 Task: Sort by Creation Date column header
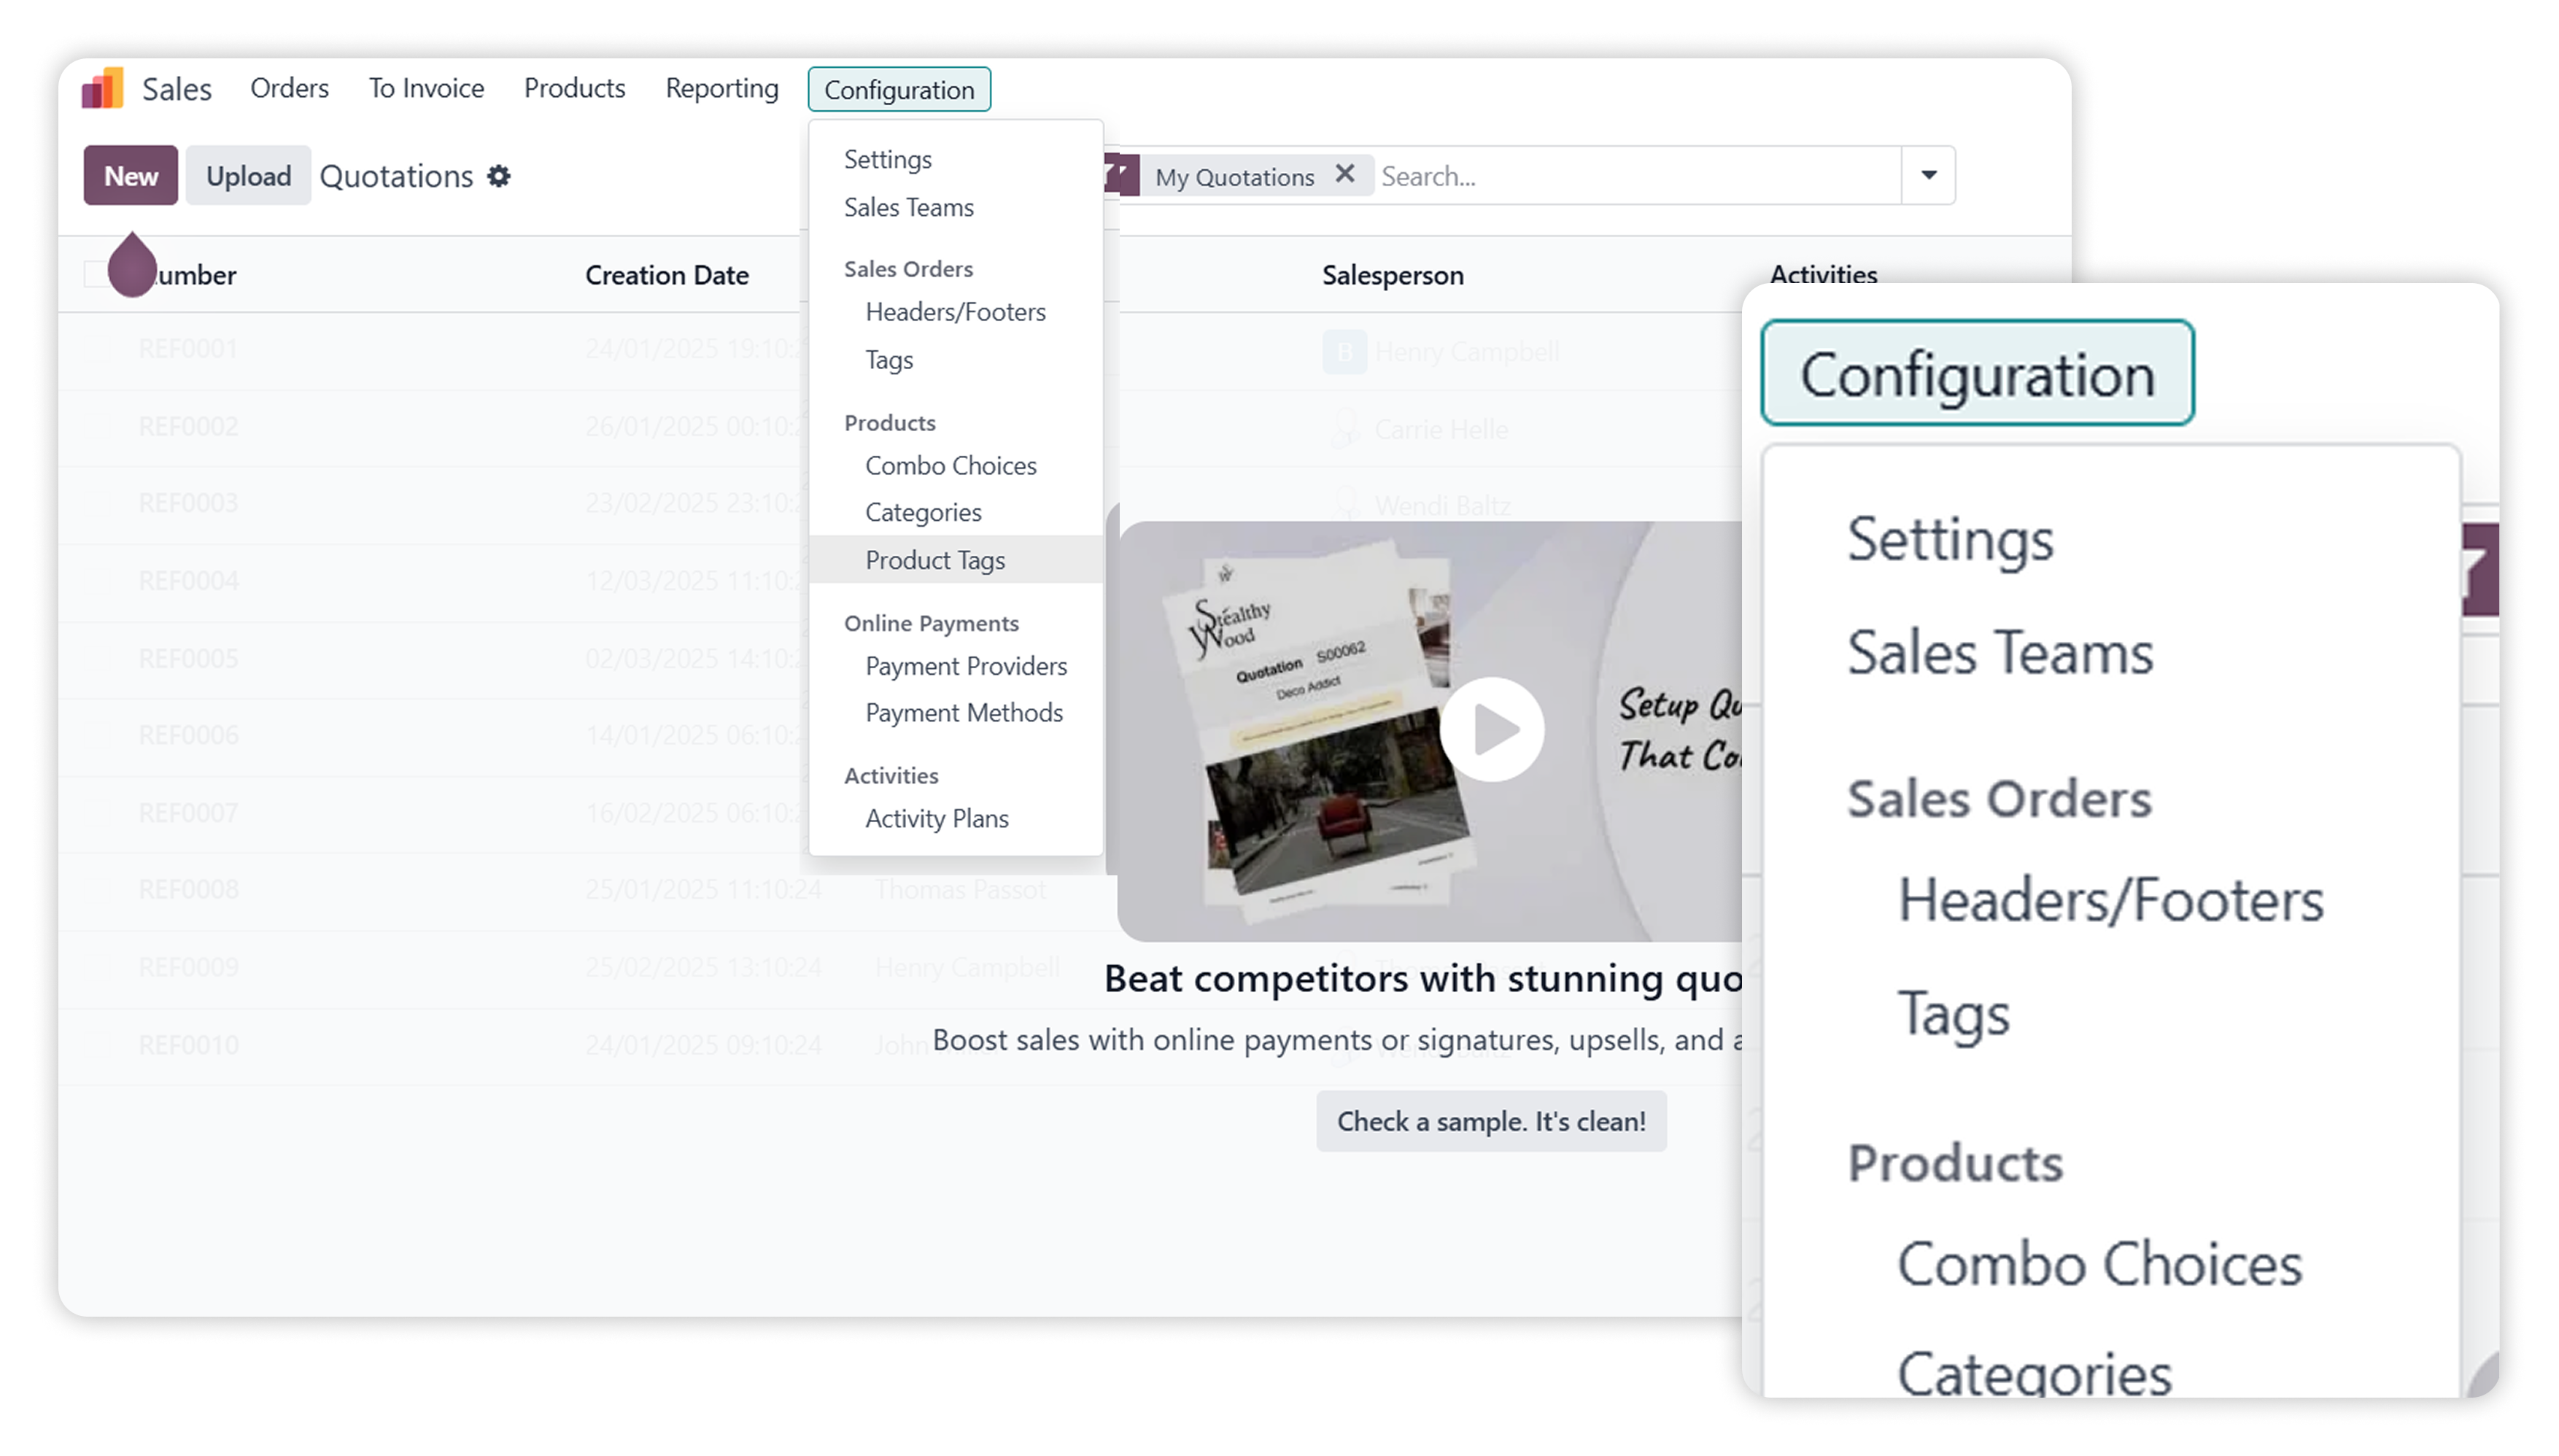(x=667, y=275)
